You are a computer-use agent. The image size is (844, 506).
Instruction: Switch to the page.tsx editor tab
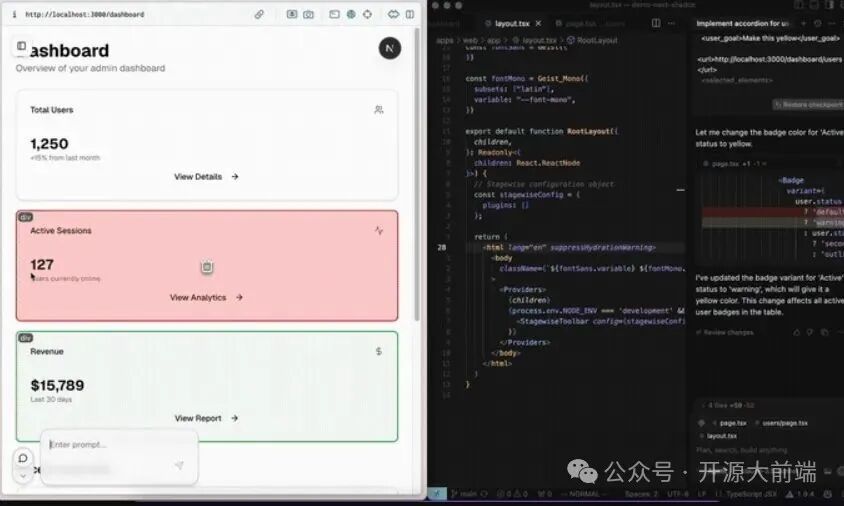(590, 24)
